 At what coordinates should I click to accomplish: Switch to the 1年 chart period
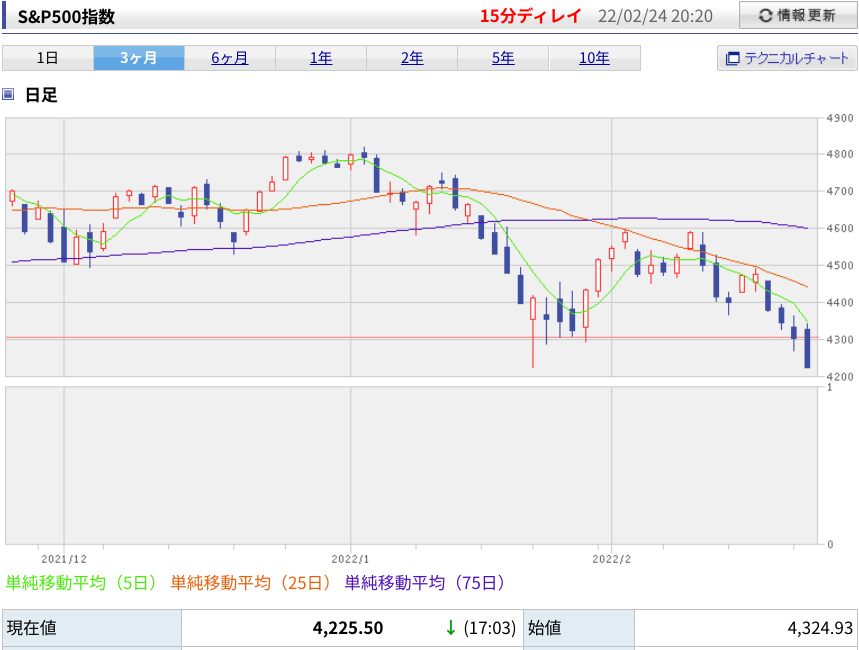click(320, 58)
